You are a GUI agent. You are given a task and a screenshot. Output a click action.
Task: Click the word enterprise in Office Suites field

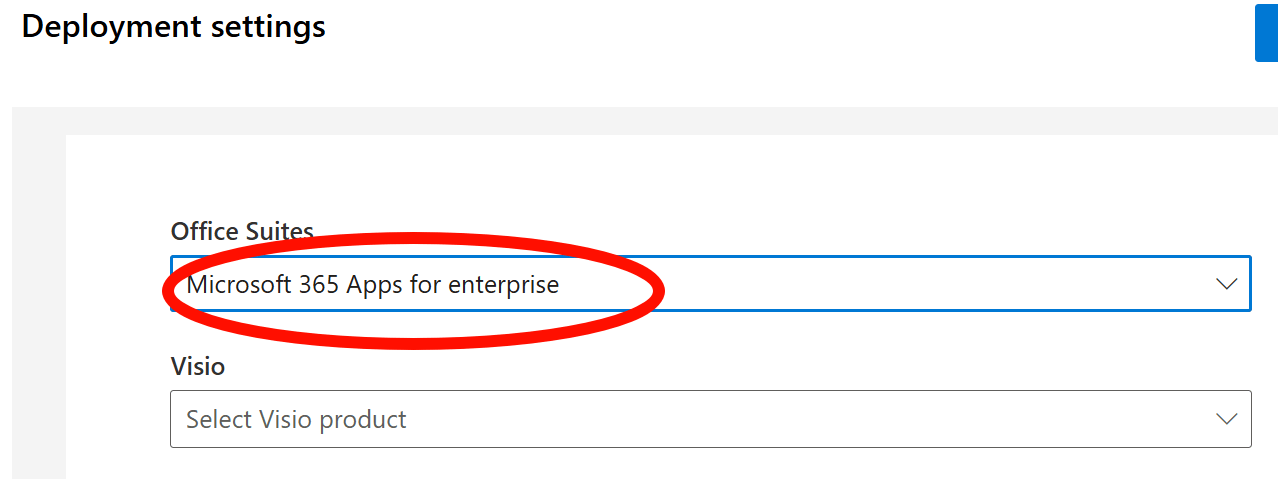point(504,285)
